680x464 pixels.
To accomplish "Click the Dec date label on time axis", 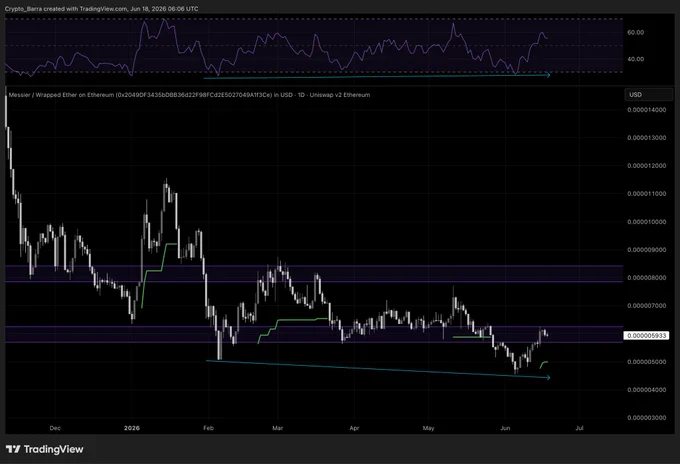I will (55, 428).
